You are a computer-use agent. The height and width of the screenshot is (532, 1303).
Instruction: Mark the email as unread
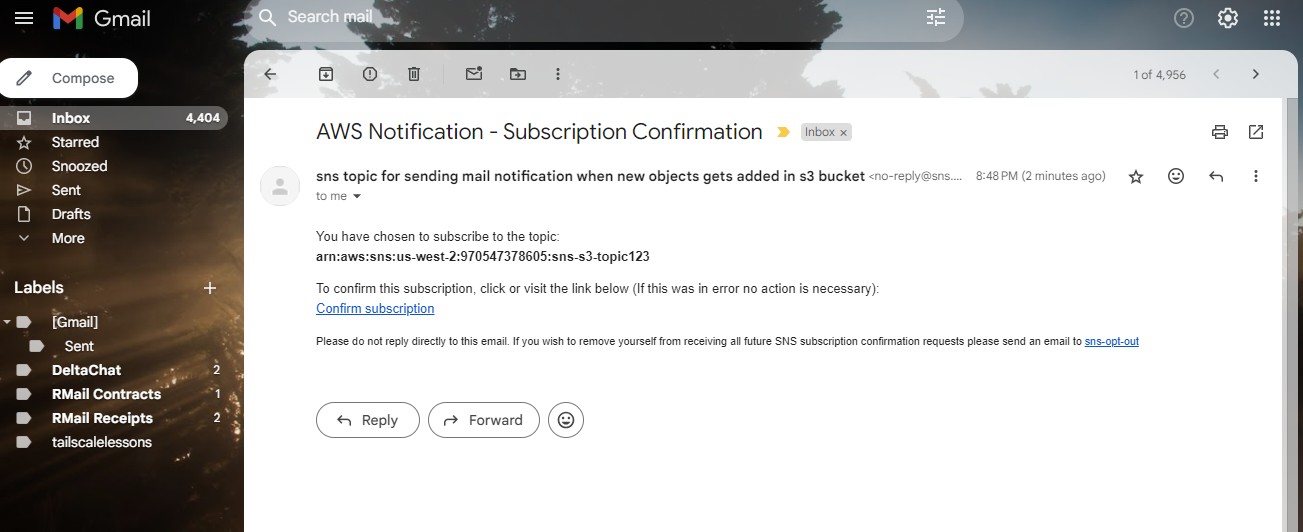coord(473,74)
